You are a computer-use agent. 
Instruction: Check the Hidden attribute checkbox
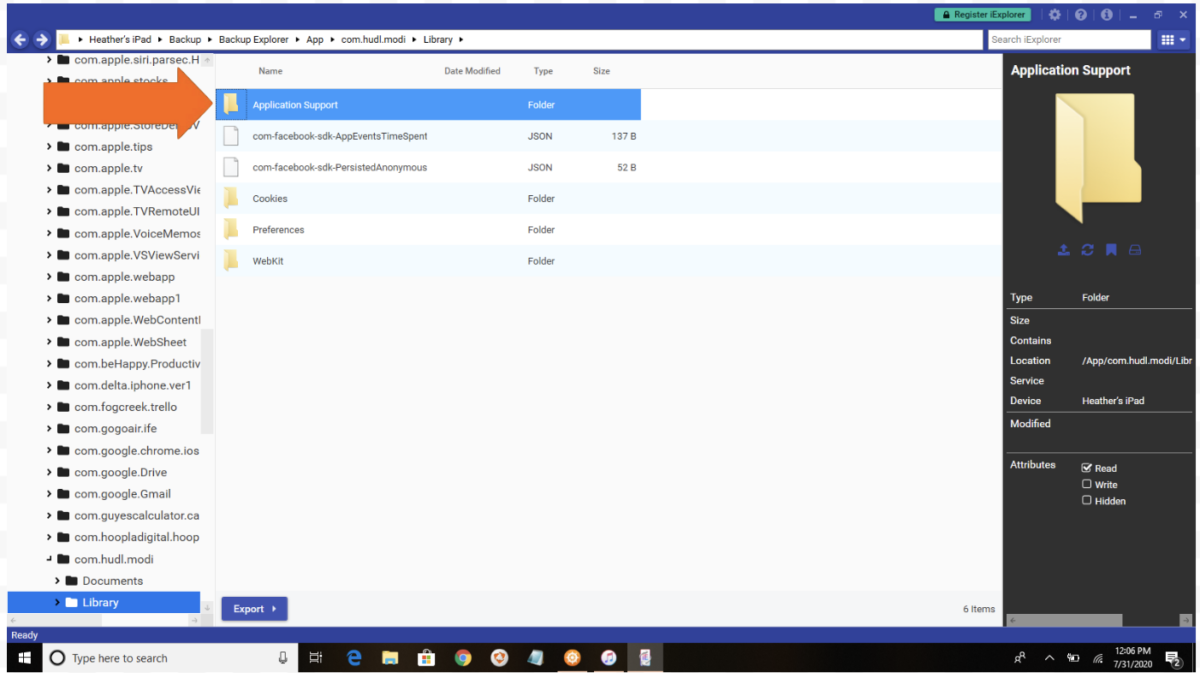pos(1087,500)
